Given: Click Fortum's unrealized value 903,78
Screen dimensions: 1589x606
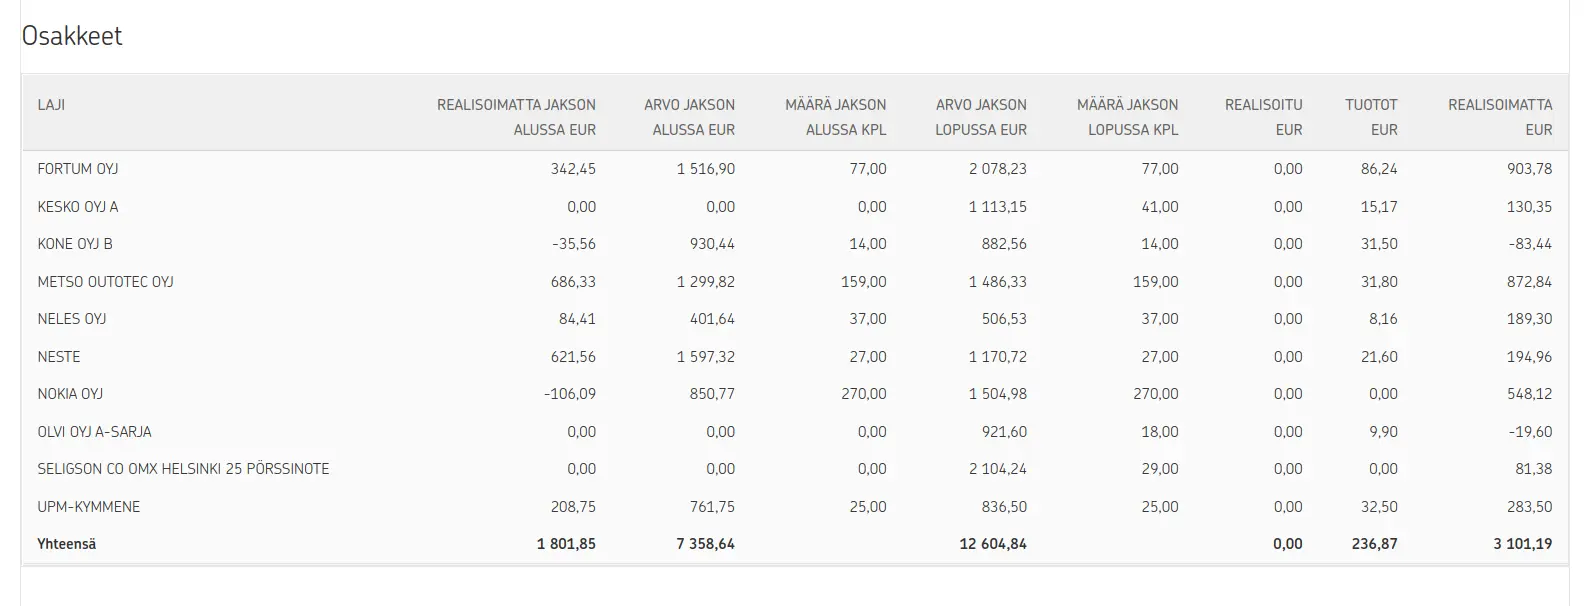Looking at the screenshot, I should pos(1530,169).
